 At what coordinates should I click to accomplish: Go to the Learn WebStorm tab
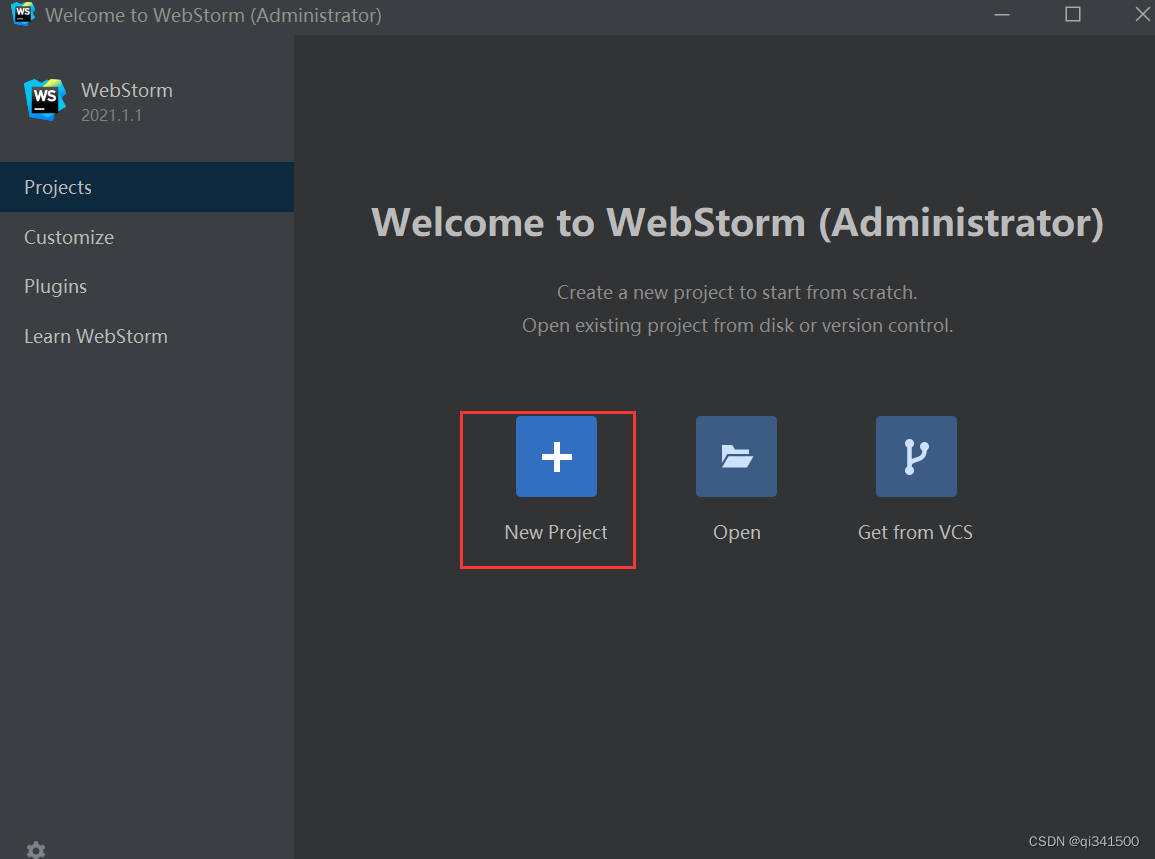coord(147,336)
